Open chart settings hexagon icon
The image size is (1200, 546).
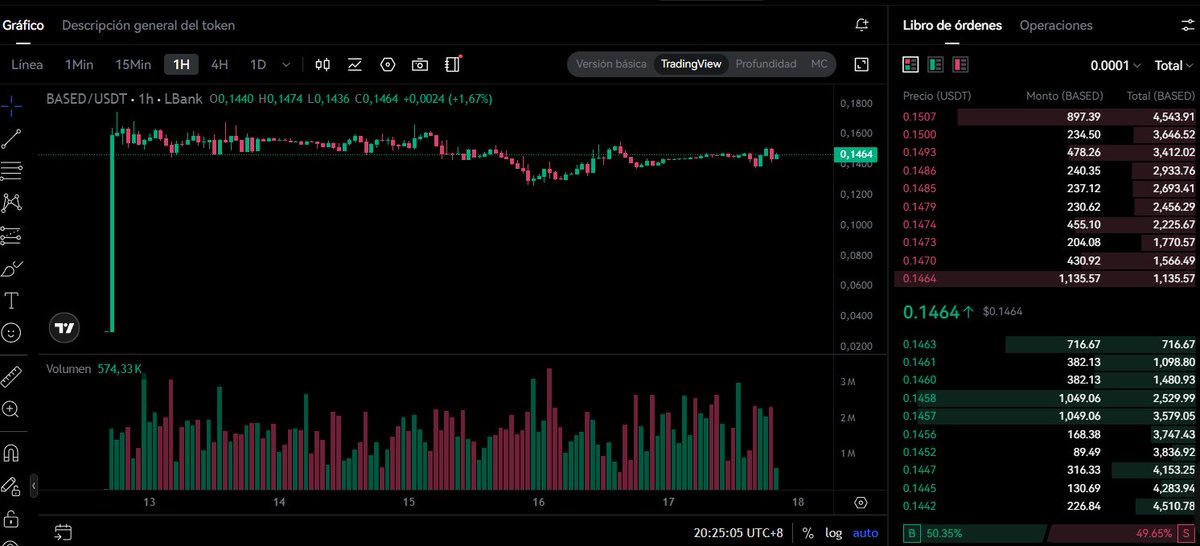click(x=388, y=64)
